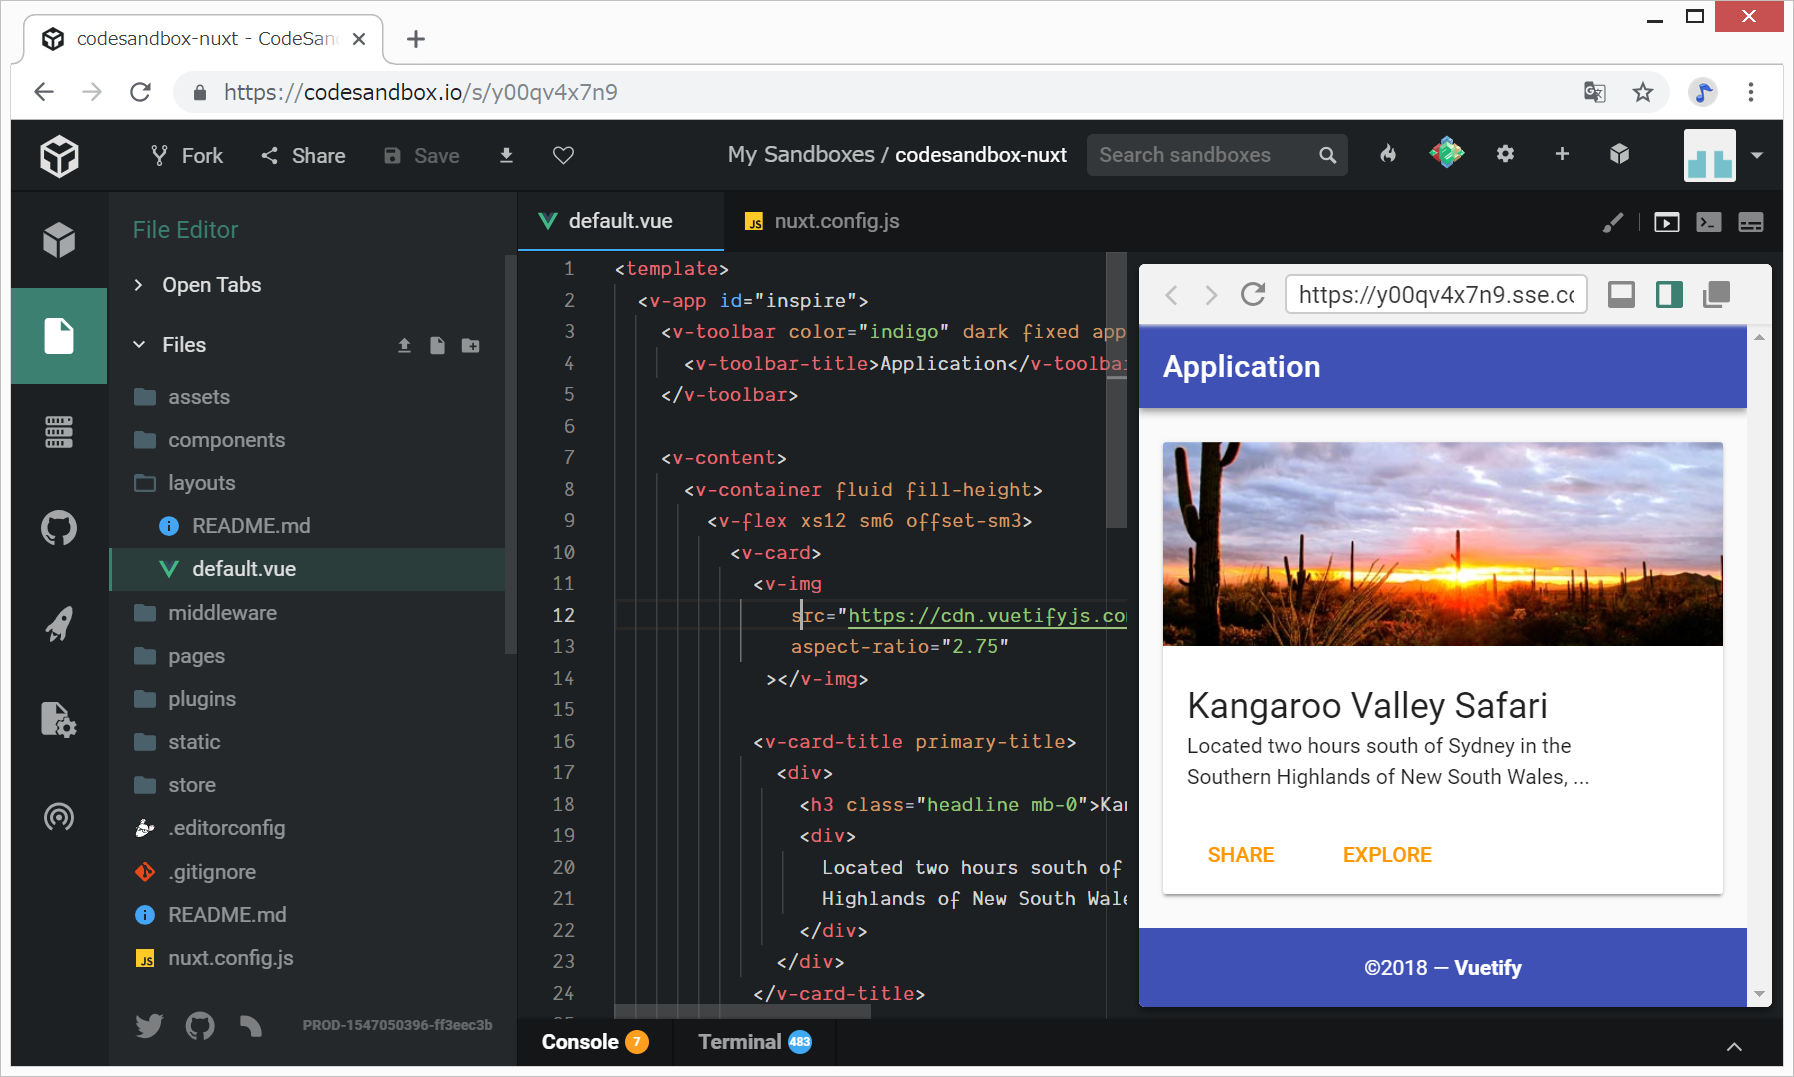Open the Deployment rocket panel
The image size is (1794, 1077).
(x=59, y=624)
